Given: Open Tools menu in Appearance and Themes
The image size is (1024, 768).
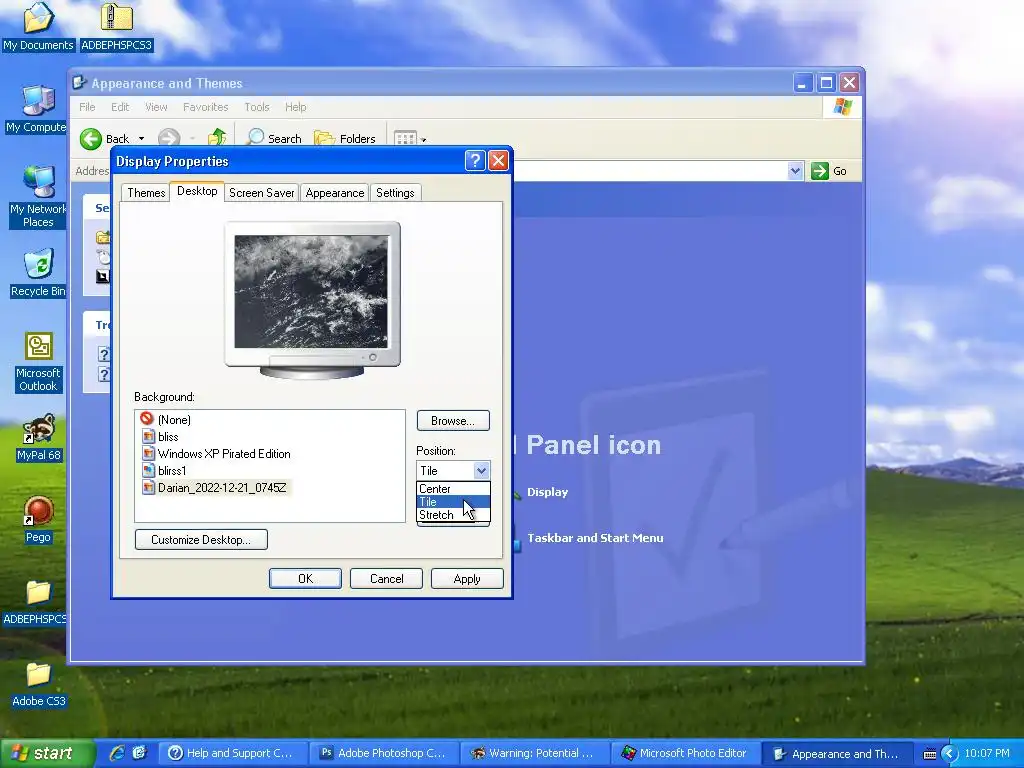Looking at the screenshot, I should [257, 107].
